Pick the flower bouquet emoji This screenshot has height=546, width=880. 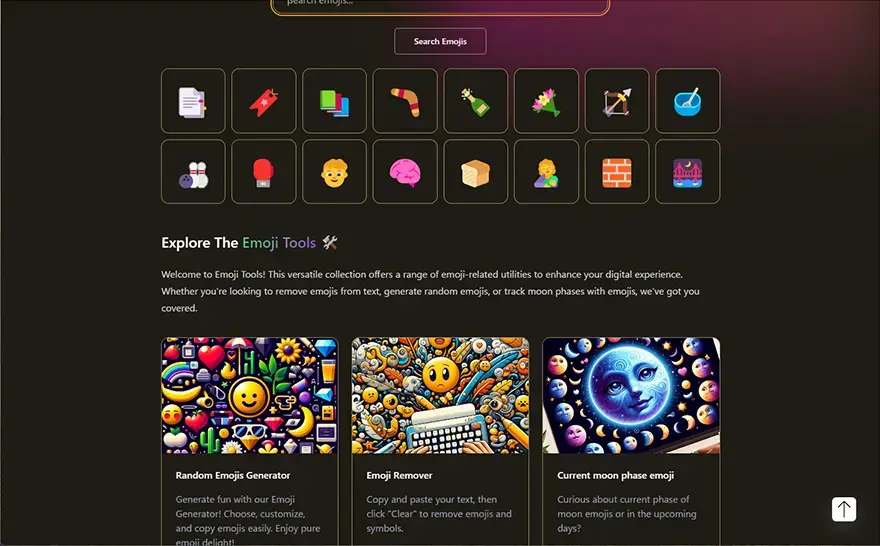coord(546,101)
